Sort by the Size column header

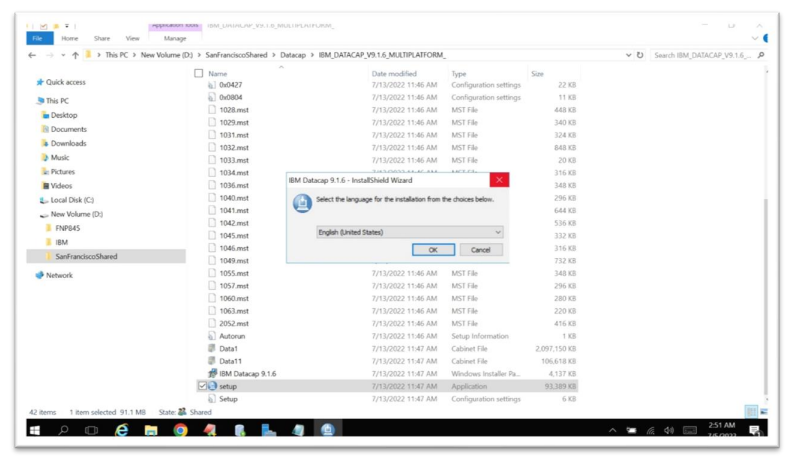[537, 73]
